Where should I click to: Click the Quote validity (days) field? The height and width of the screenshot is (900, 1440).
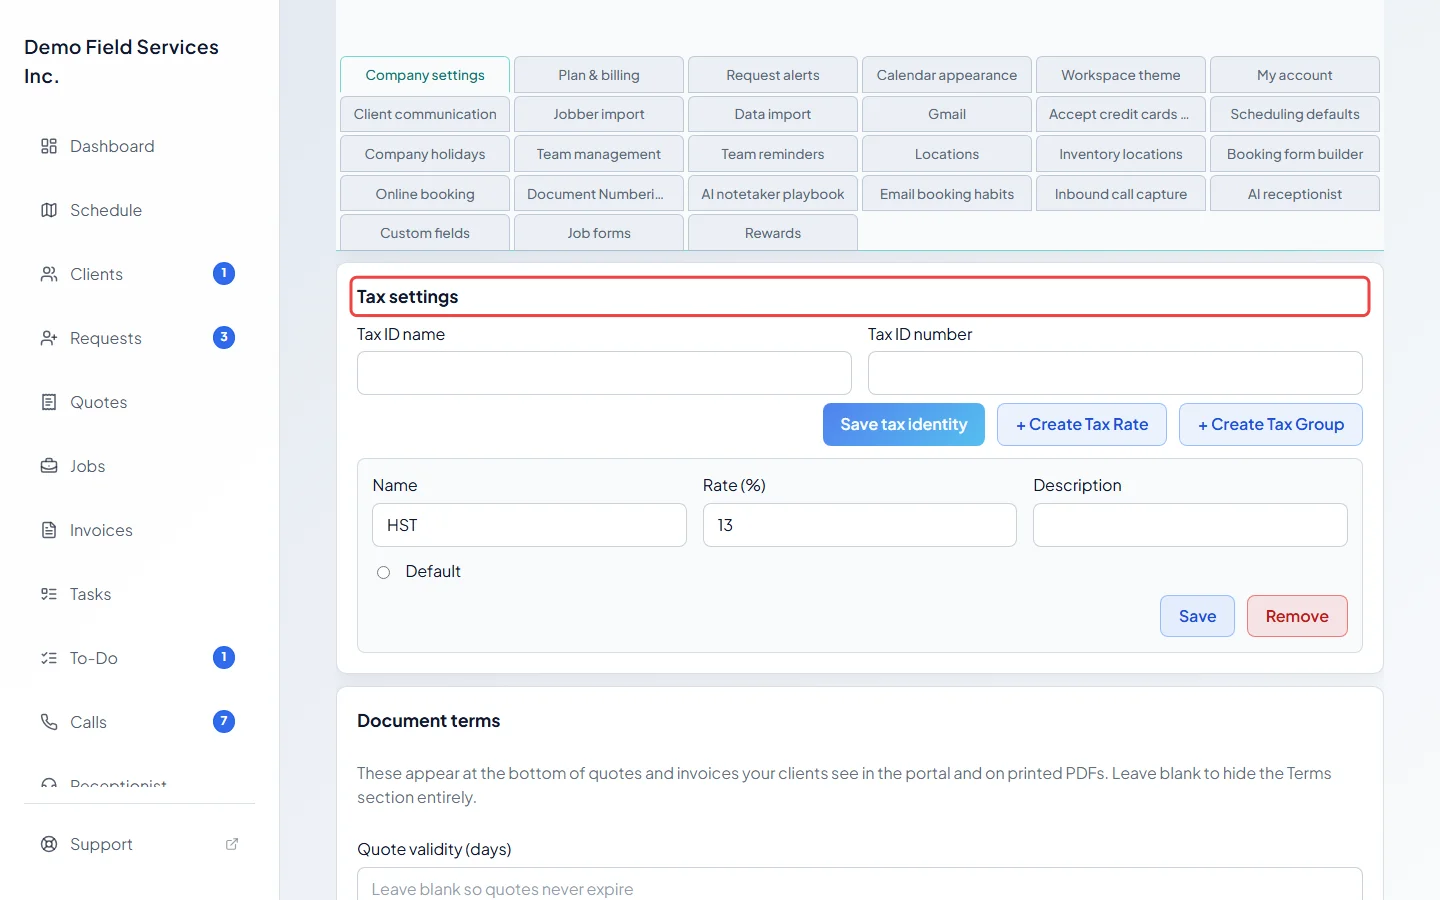click(x=860, y=884)
